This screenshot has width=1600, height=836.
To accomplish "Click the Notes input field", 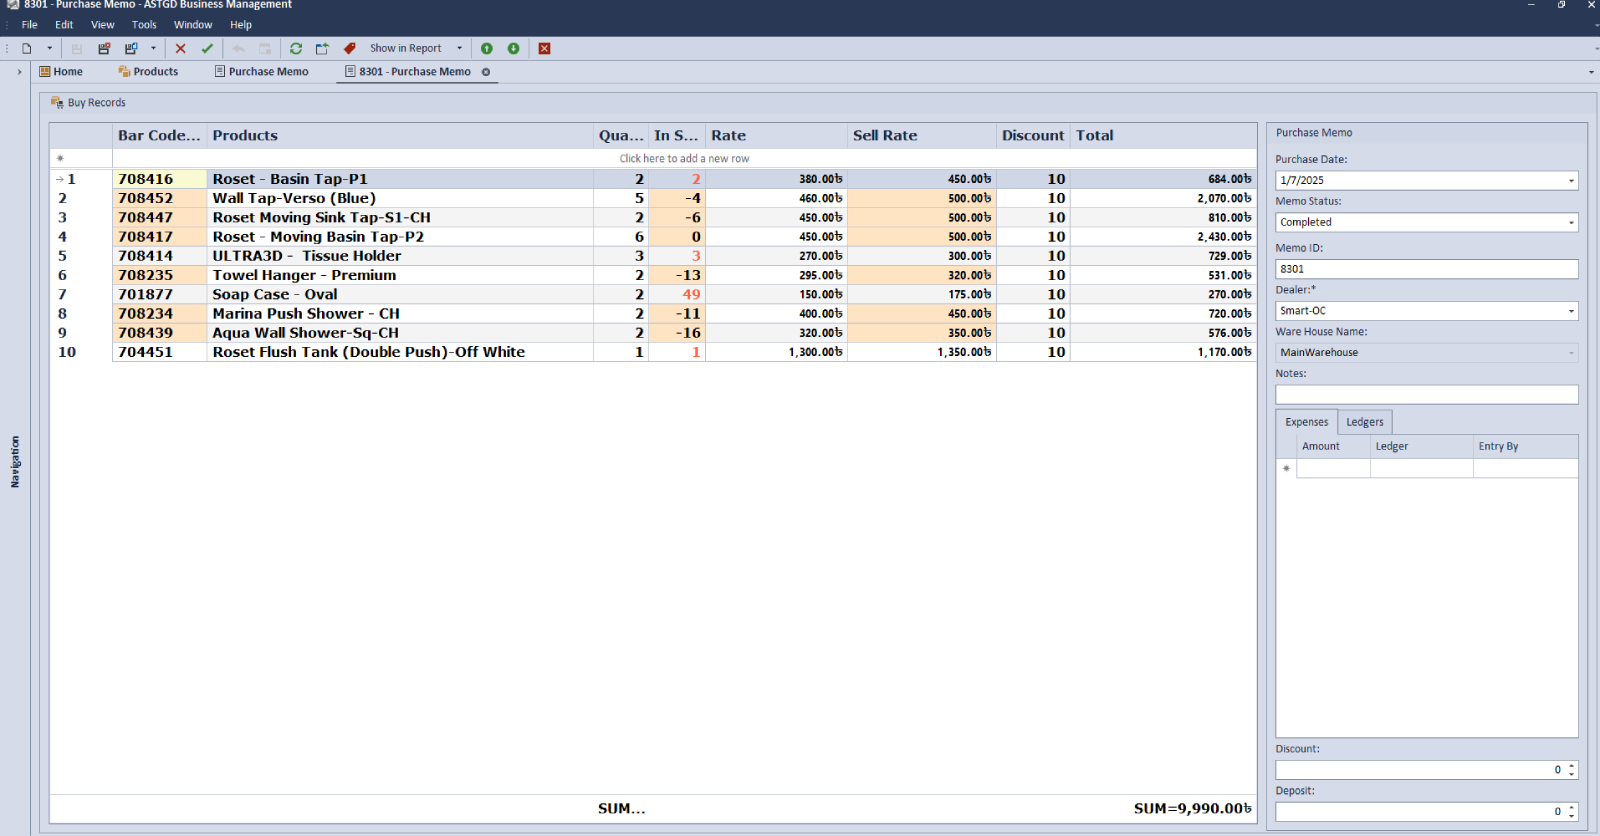I will click(1426, 395).
